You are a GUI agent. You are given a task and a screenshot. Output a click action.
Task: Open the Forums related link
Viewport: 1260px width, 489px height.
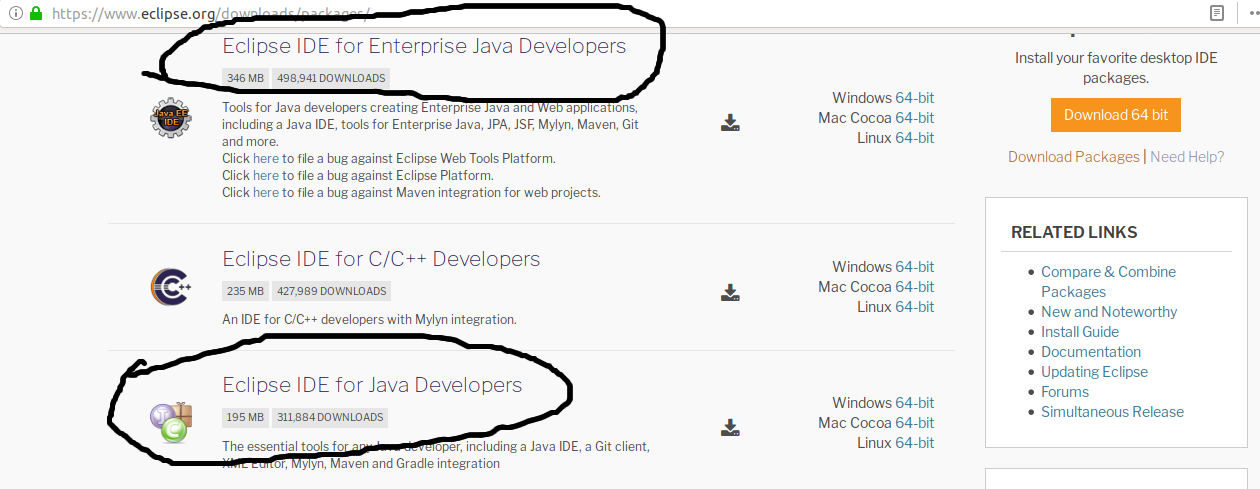click(x=1065, y=392)
